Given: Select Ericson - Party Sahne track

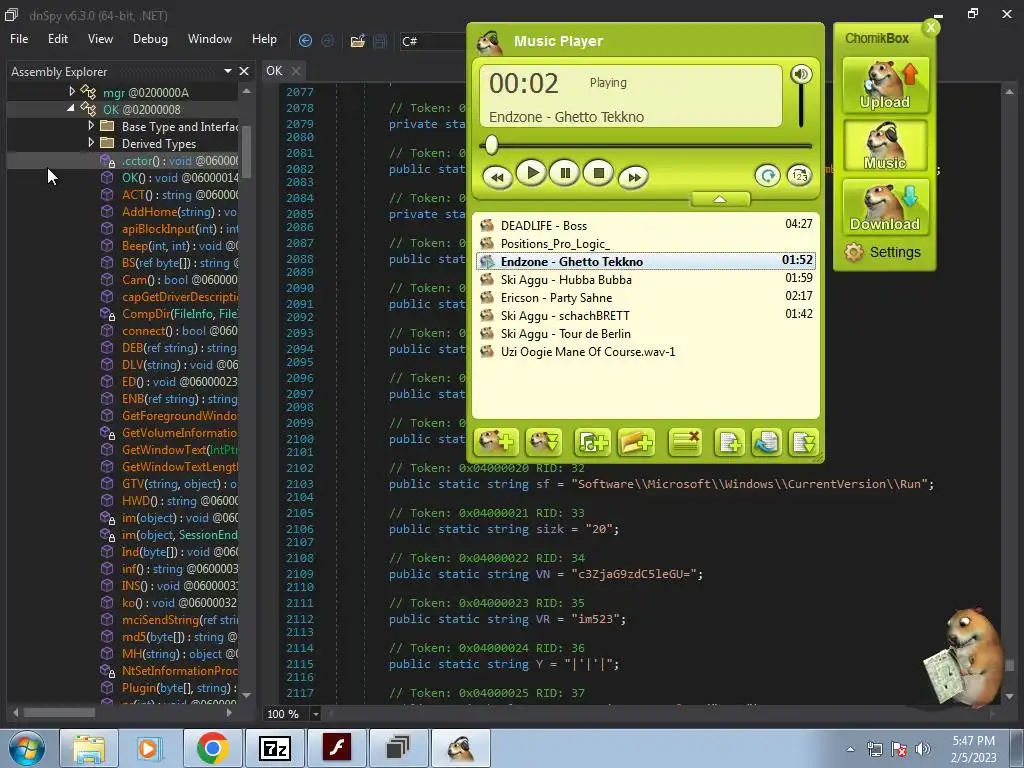Looking at the screenshot, I should pyautogui.click(x=646, y=298).
